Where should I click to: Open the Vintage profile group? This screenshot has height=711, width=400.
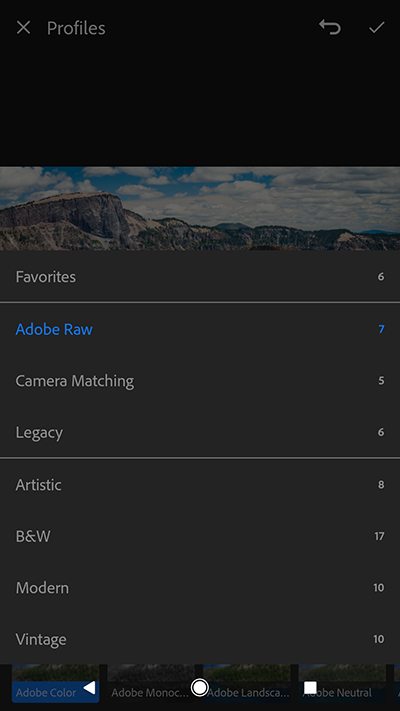click(200, 639)
